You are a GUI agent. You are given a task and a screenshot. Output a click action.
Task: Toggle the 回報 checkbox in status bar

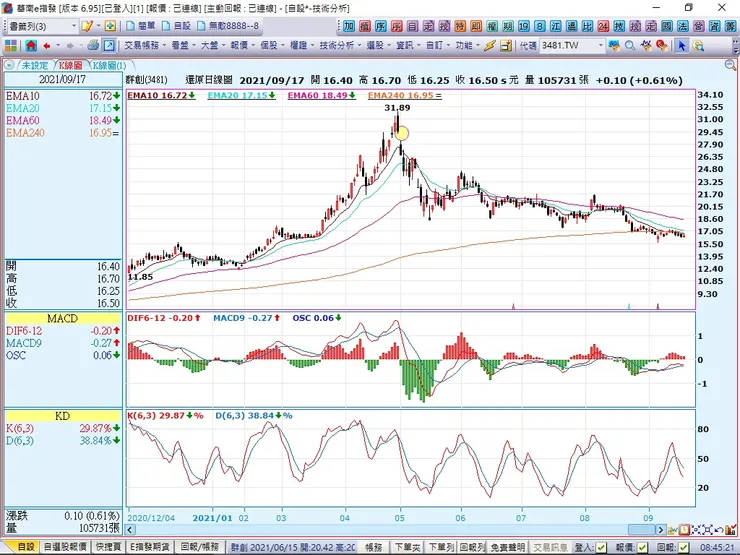pos(683,547)
